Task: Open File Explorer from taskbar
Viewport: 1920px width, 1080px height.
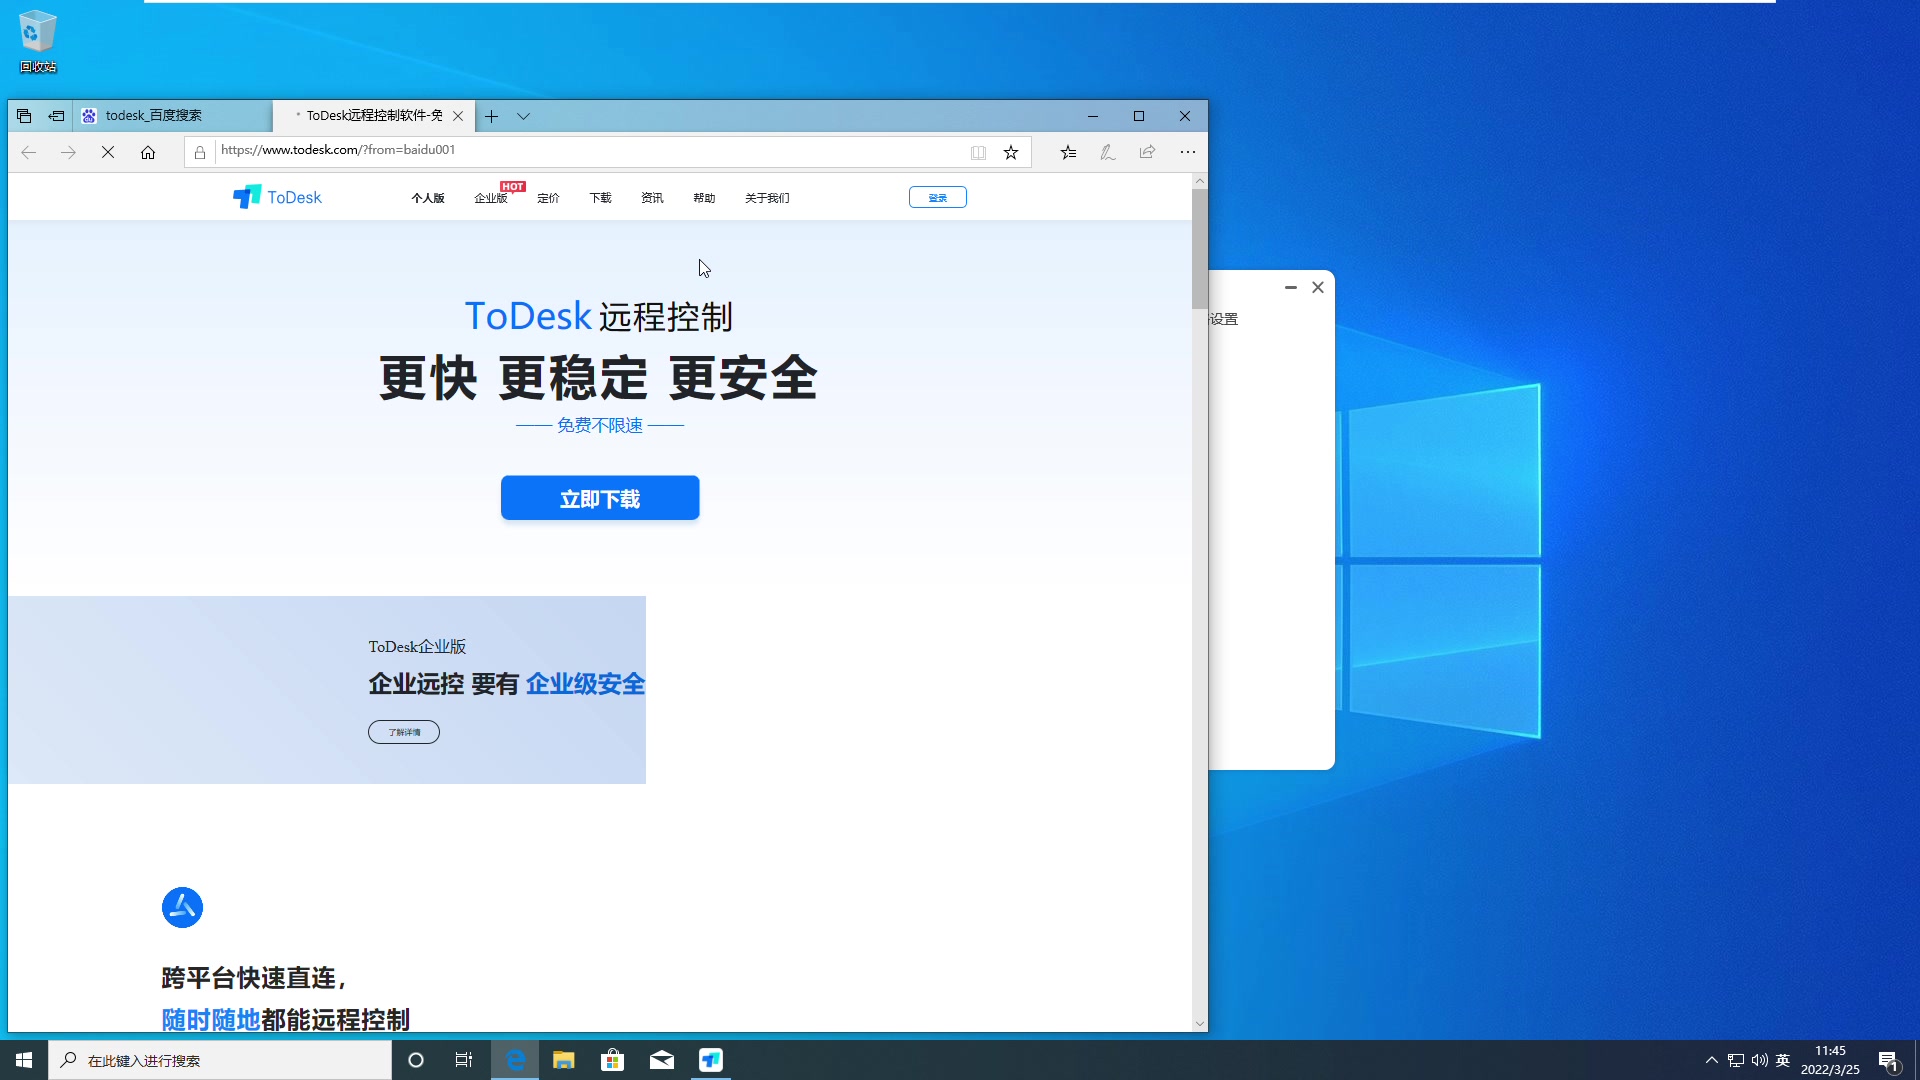Action: pos(564,1060)
